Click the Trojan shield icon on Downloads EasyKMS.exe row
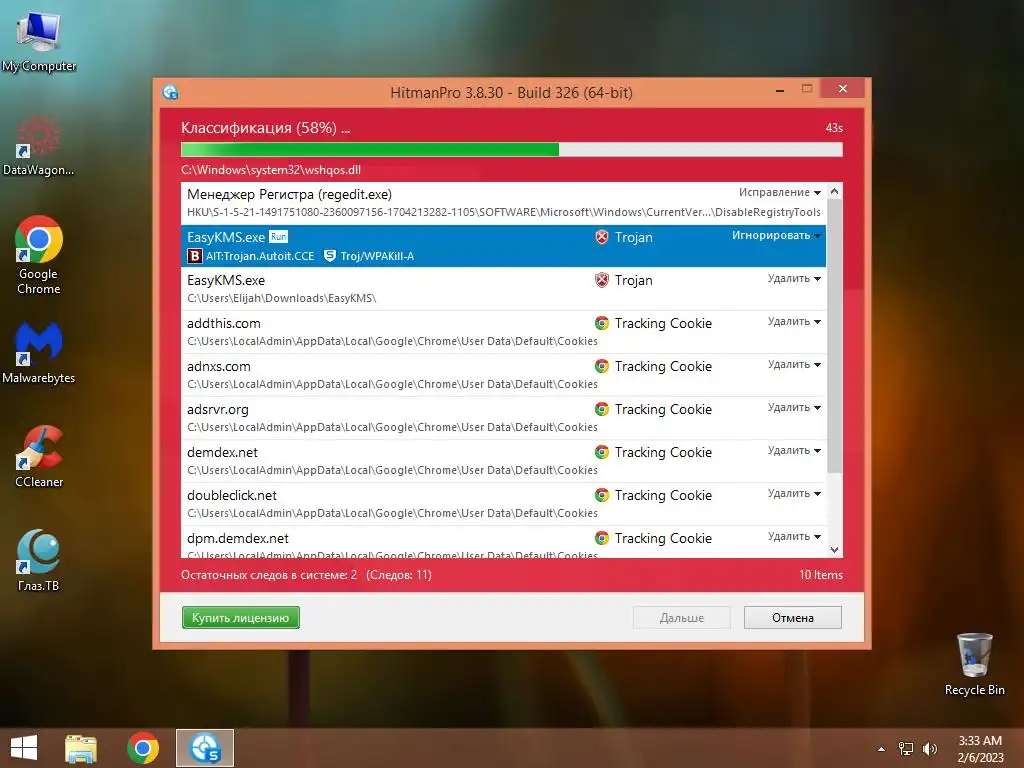Viewport: 1024px width, 768px height. (602, 280)
